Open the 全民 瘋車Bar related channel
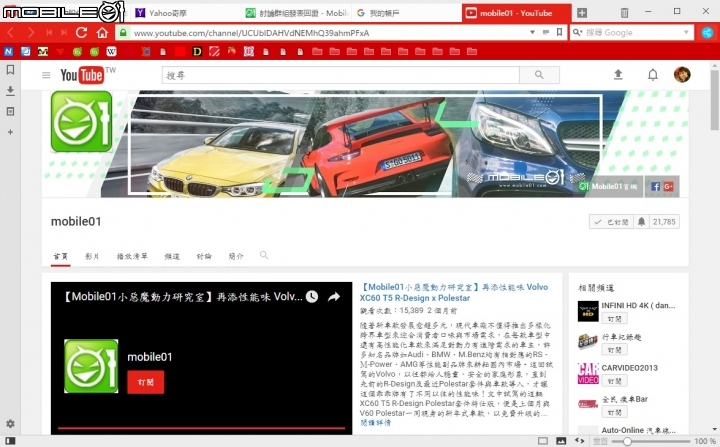720x447 pixels. [624, 399]
